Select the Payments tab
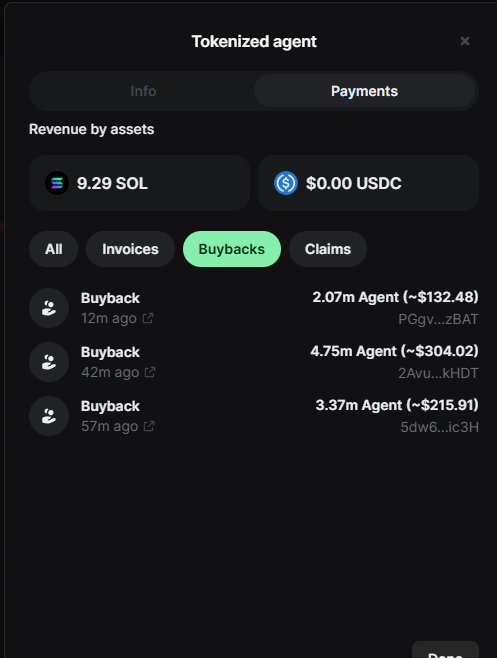 [364, 91]
